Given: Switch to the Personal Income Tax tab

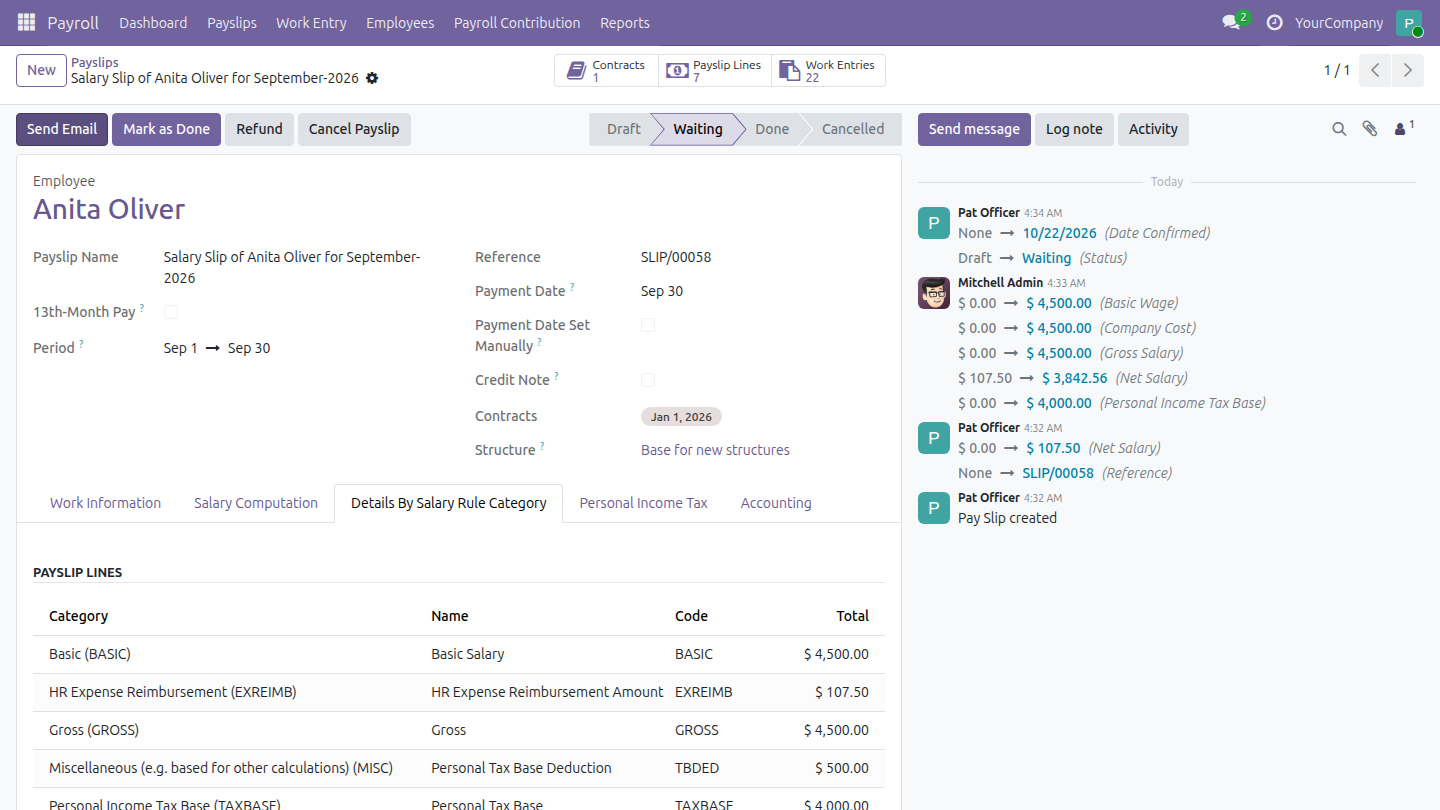Looking at the screenshot, I should click(643, 503).
